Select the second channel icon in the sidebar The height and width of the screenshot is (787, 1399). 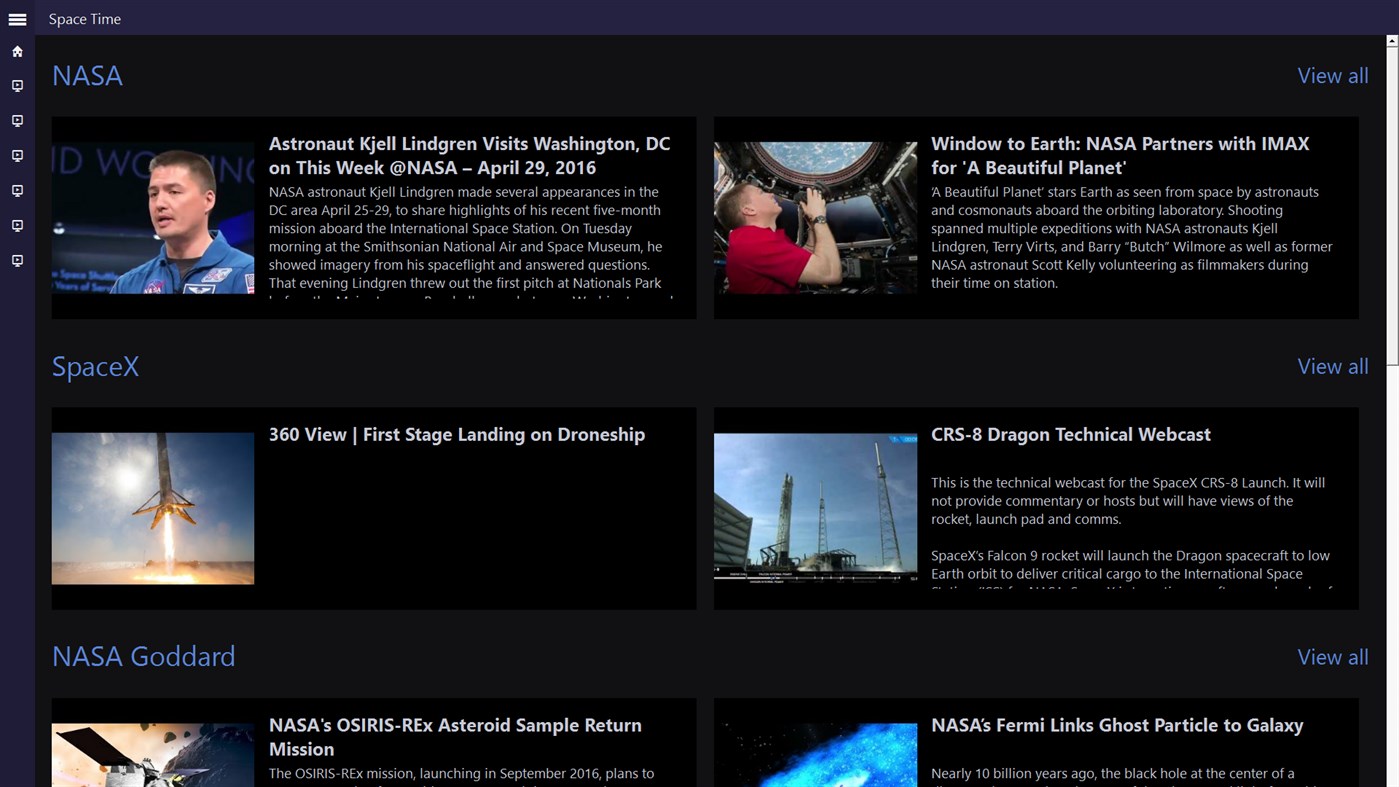coord(17,120)
